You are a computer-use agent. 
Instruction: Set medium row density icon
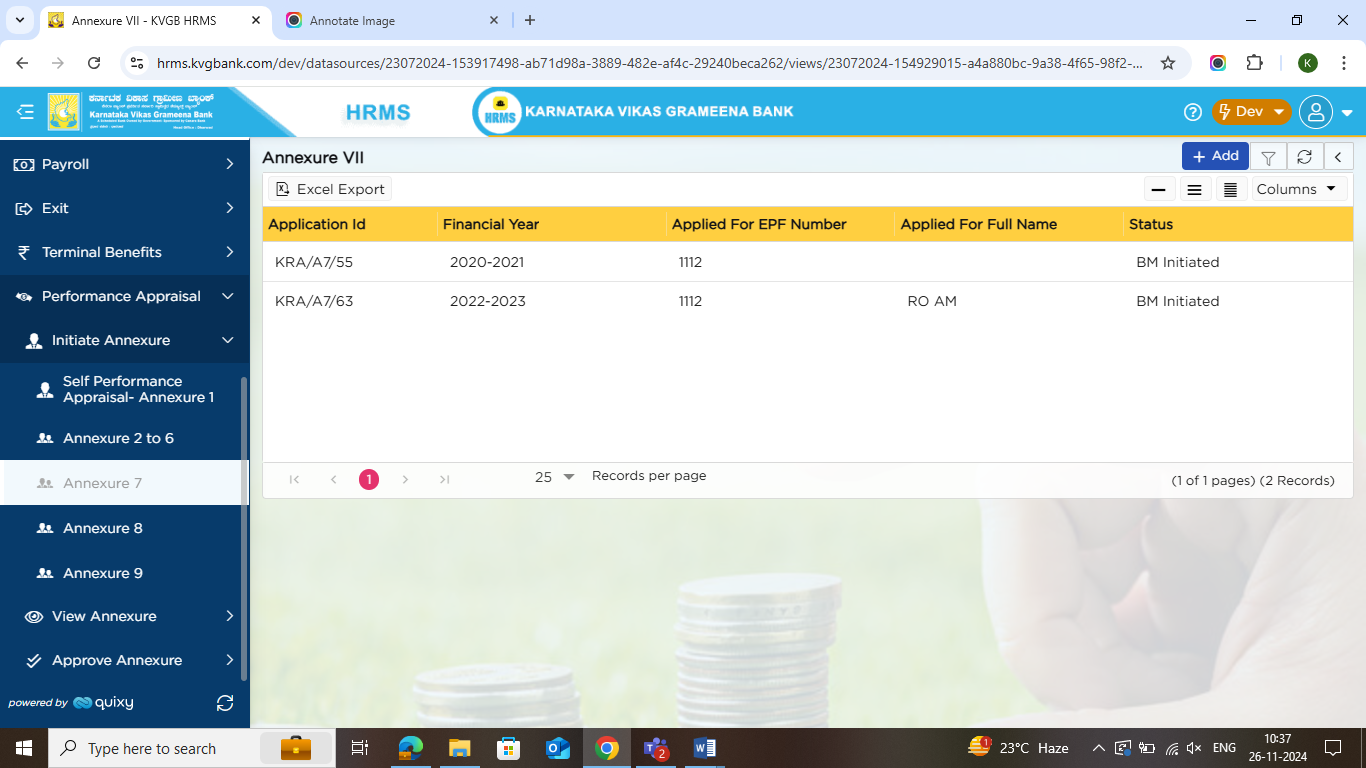(x=1194, y=189)
